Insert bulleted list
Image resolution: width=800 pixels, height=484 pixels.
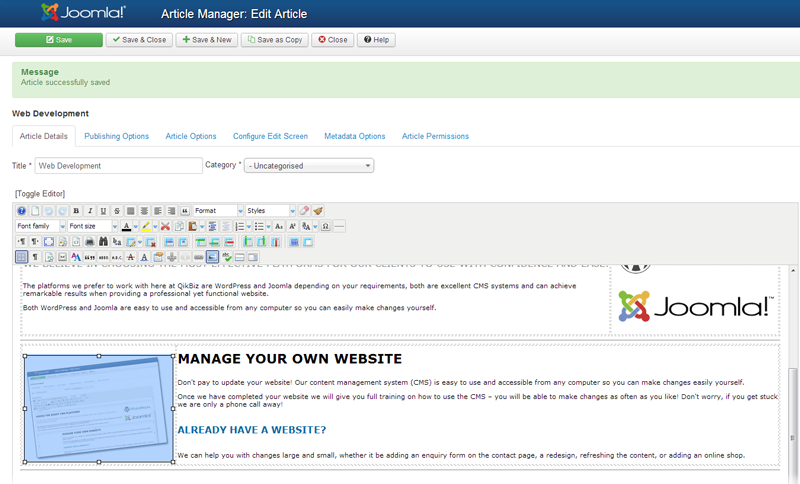(259, 226)
